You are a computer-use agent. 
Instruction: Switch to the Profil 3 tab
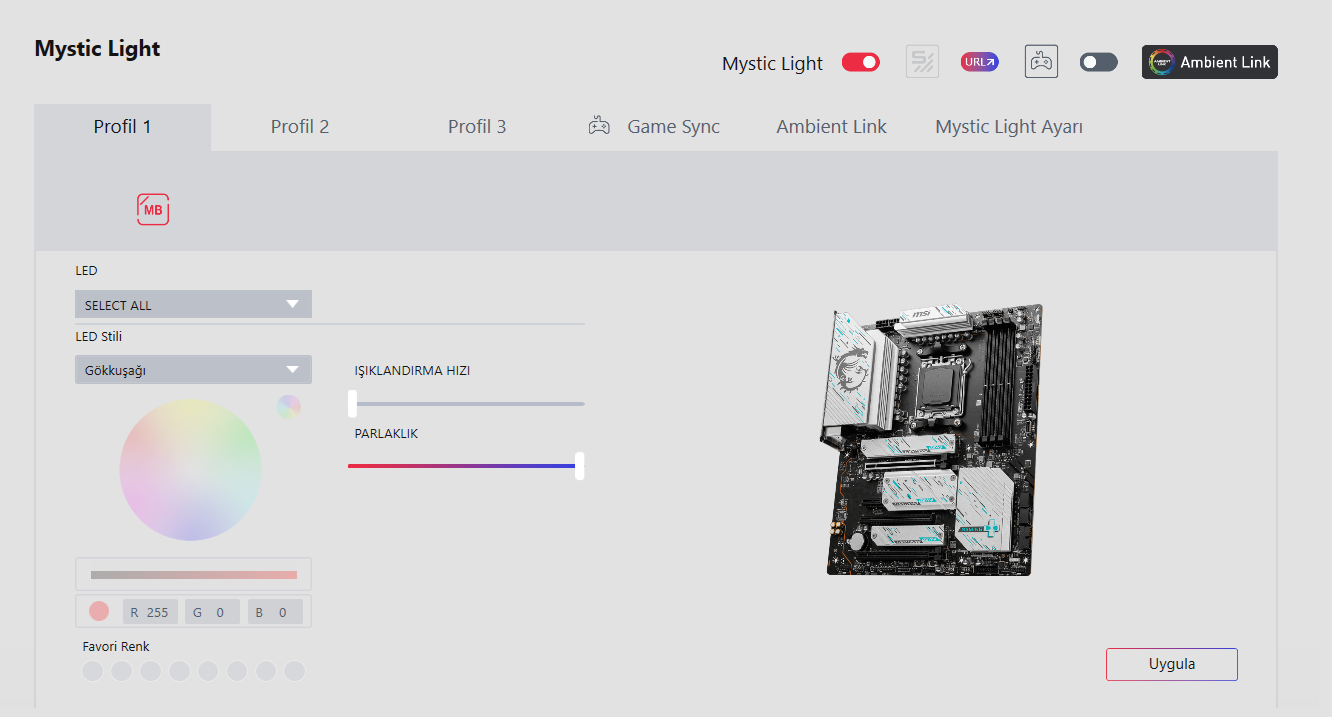tap(477, 127)
